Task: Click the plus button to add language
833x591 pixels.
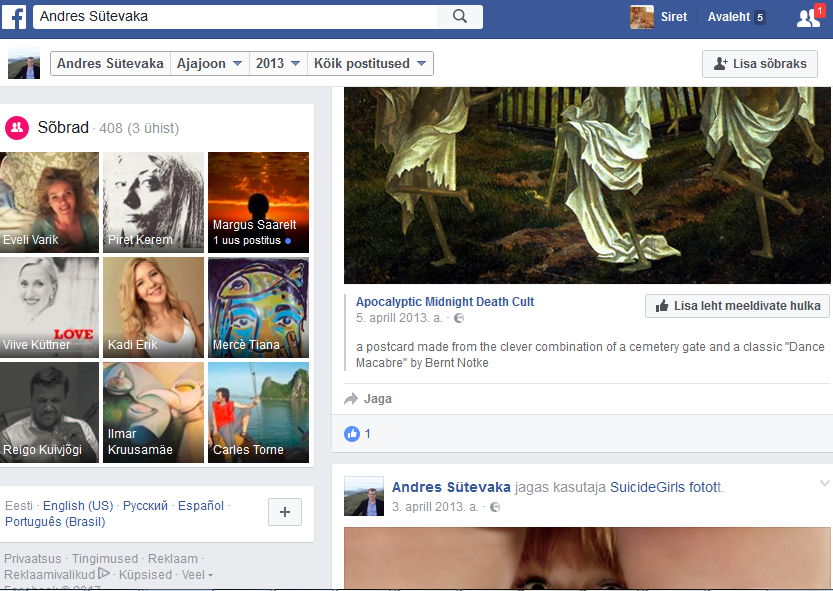Action: 285,512
